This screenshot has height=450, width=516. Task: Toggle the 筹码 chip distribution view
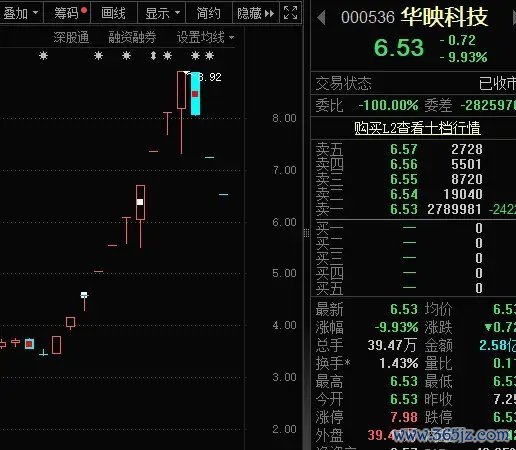click(67, 13)
